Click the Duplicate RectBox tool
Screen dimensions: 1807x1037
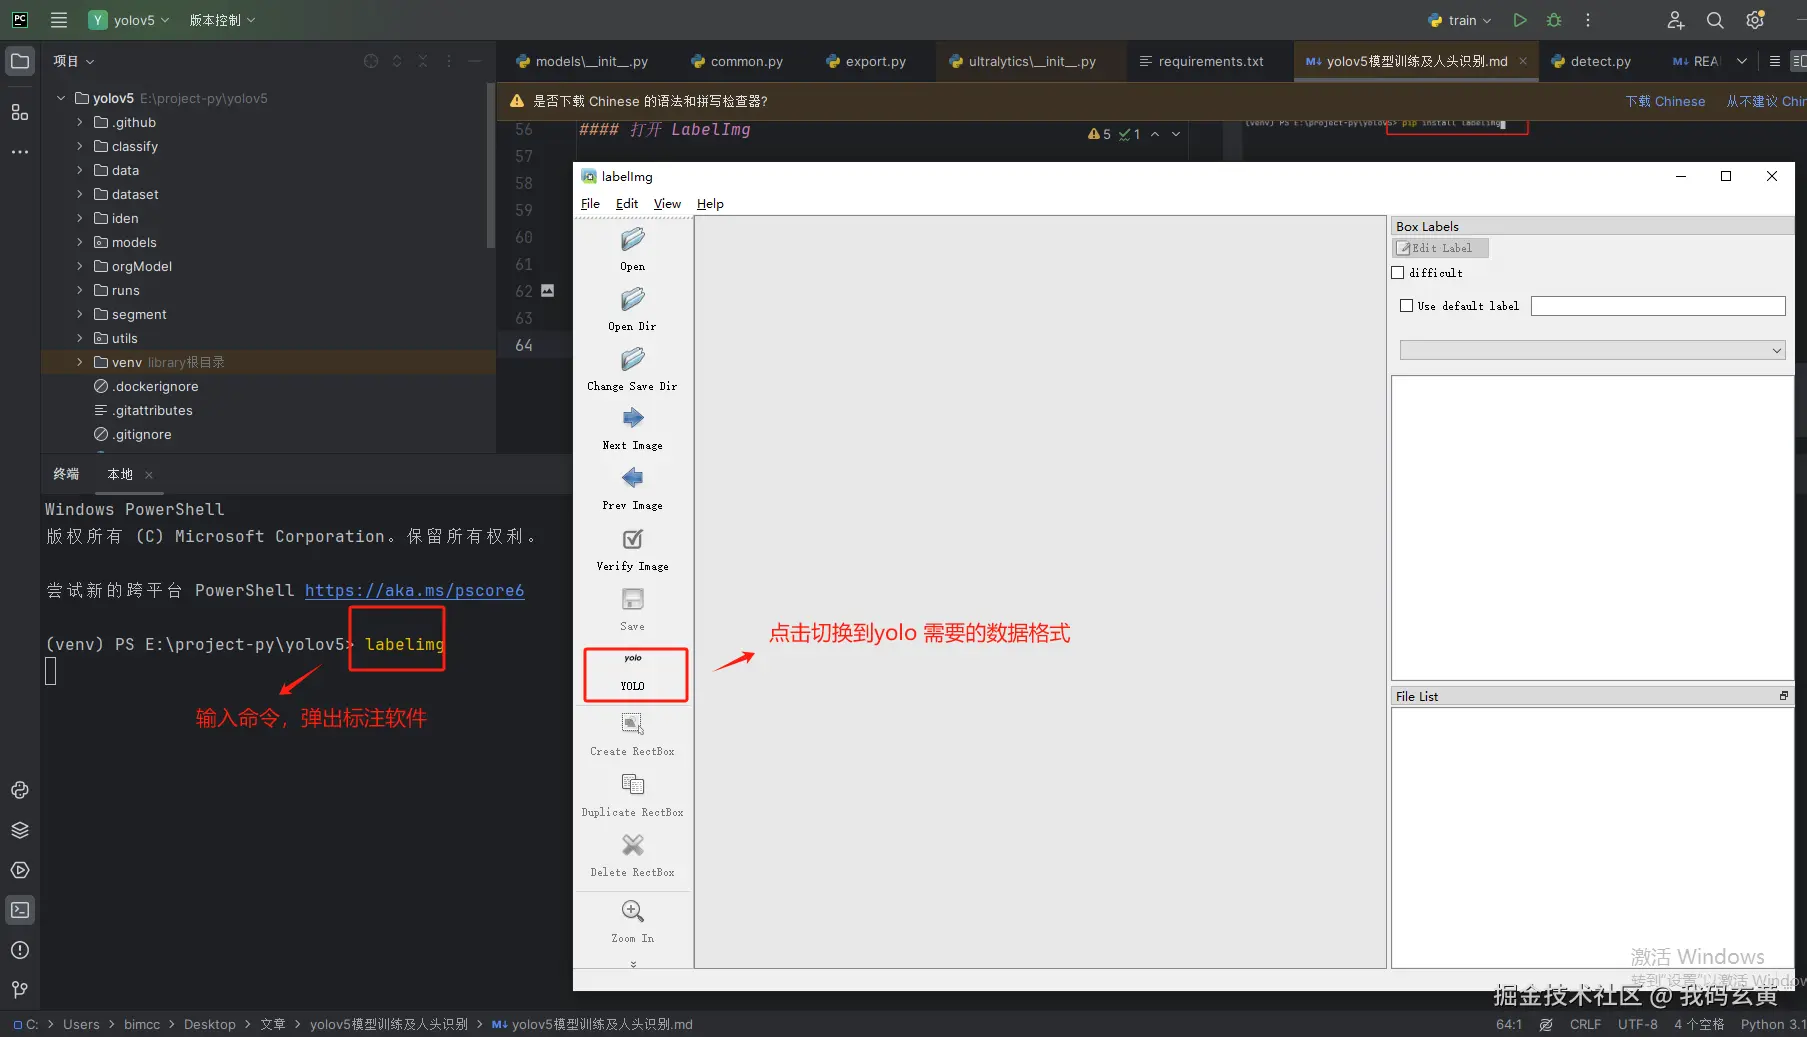pyautogui.click(x=632, y=785)
